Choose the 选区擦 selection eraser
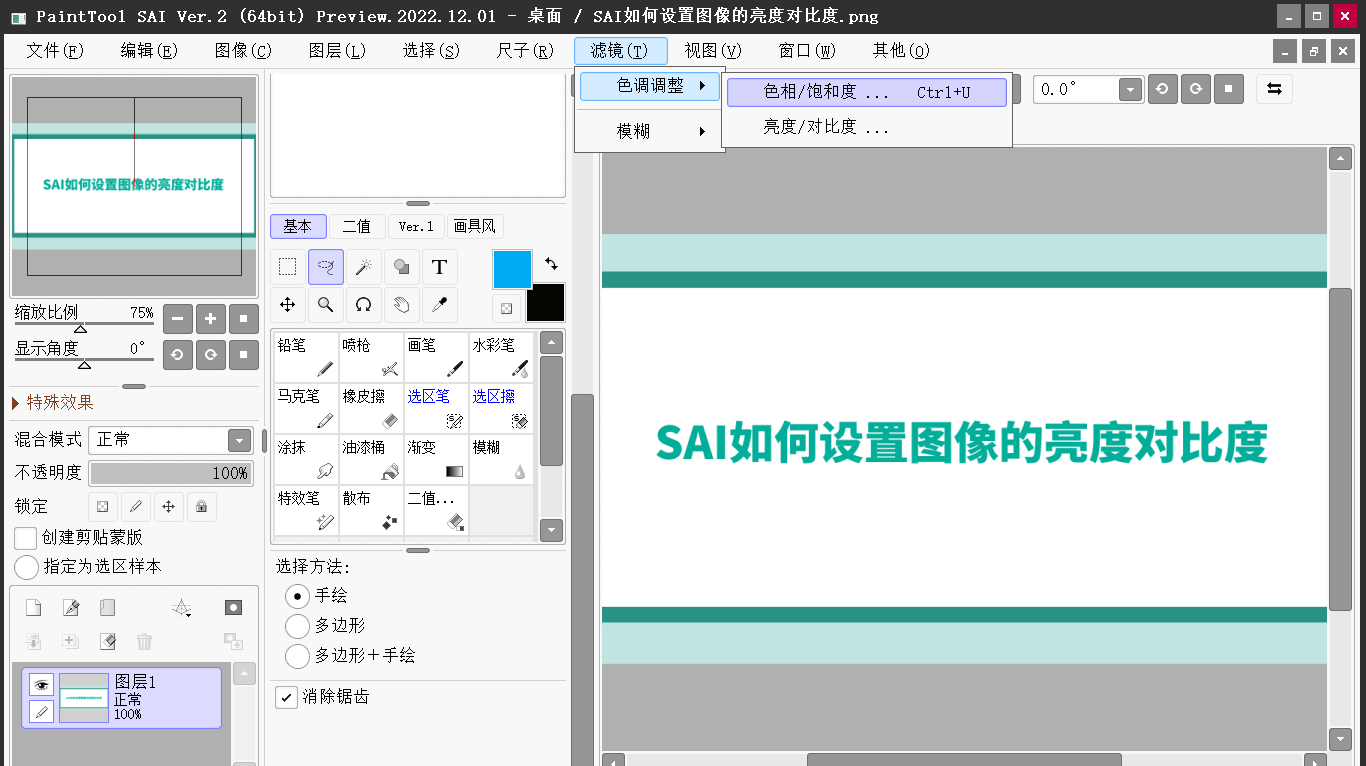1366x766 pixels. [501, 408]
